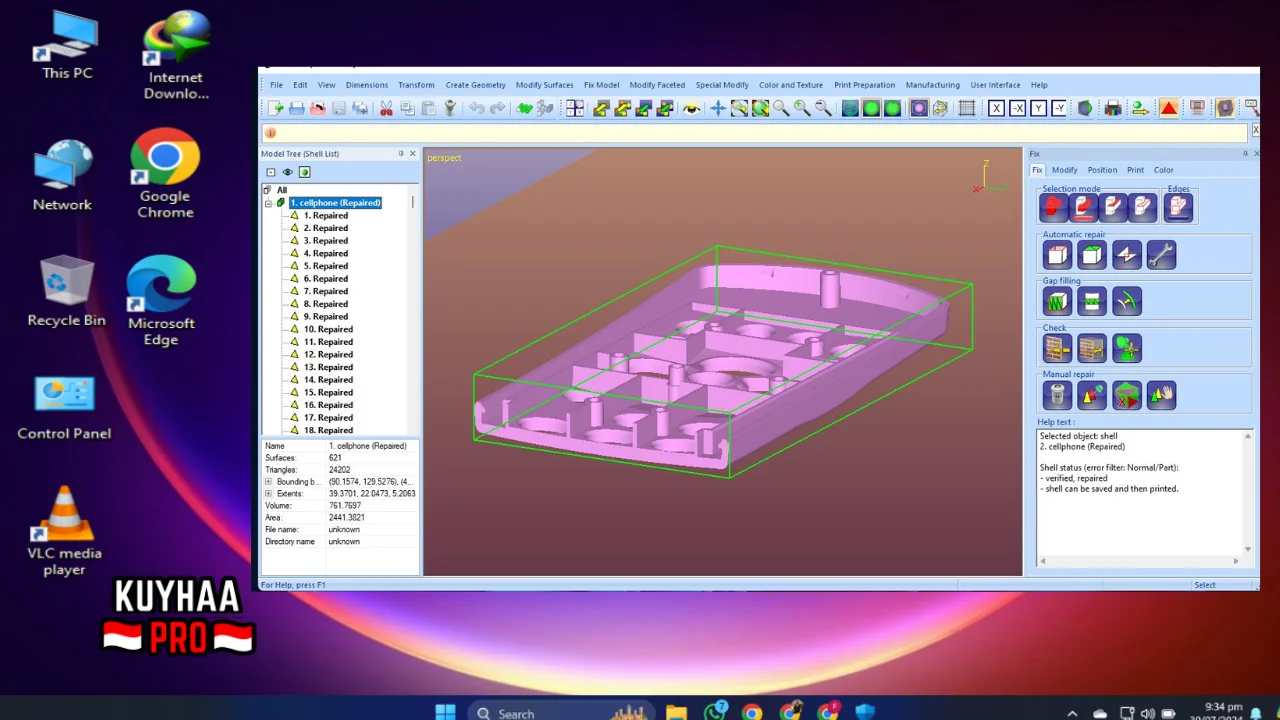Switch to the Position tab in Fix panel
The image size is (1280, 720).
1102,170
